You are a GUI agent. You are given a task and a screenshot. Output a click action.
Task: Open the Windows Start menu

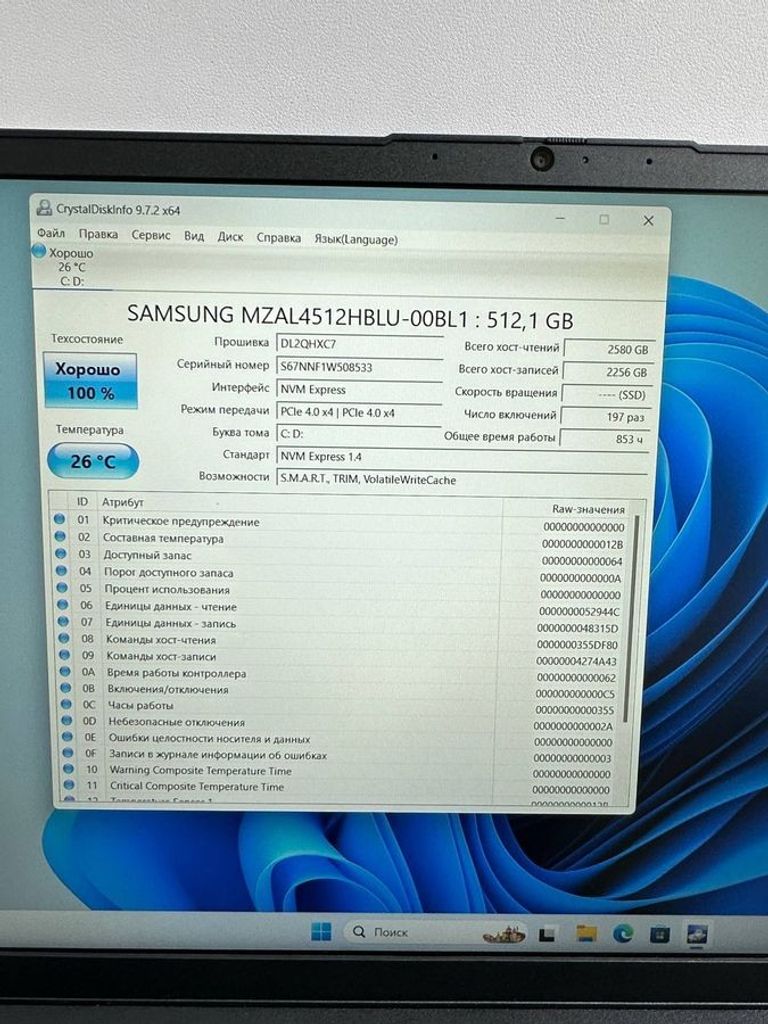click(321, 931)
